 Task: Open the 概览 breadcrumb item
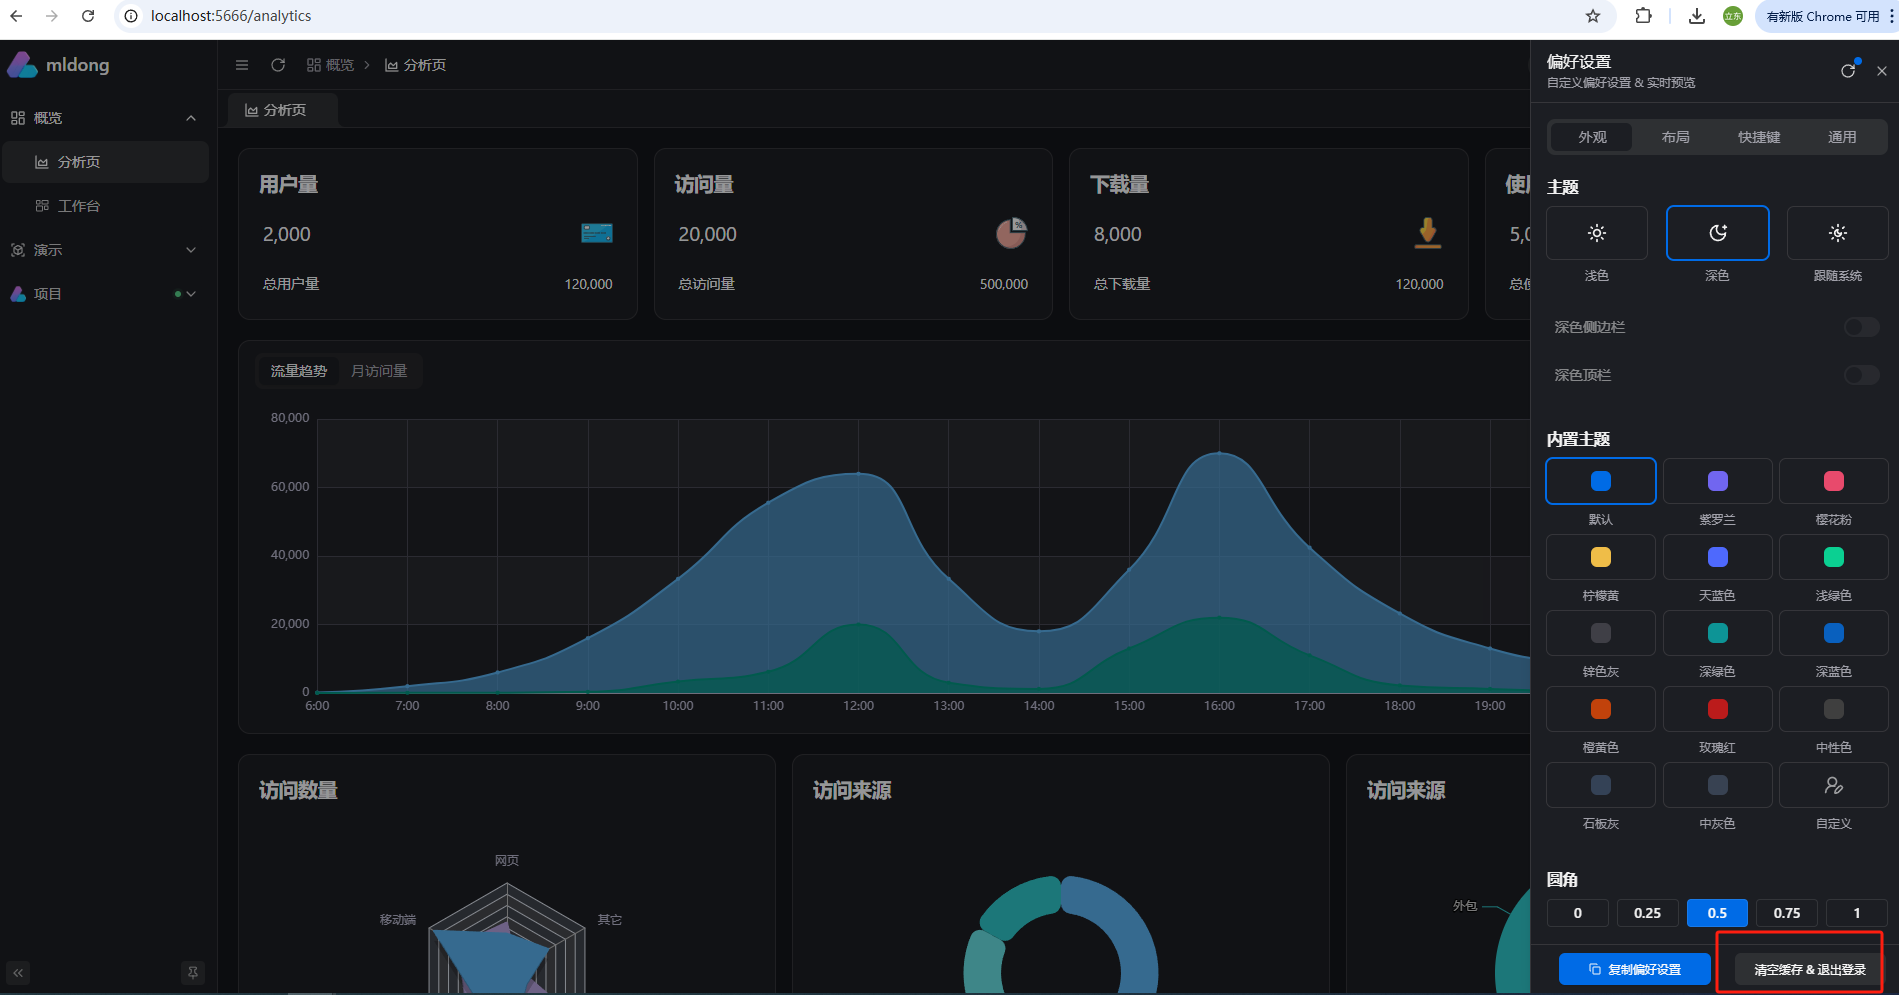click(330, 65)
